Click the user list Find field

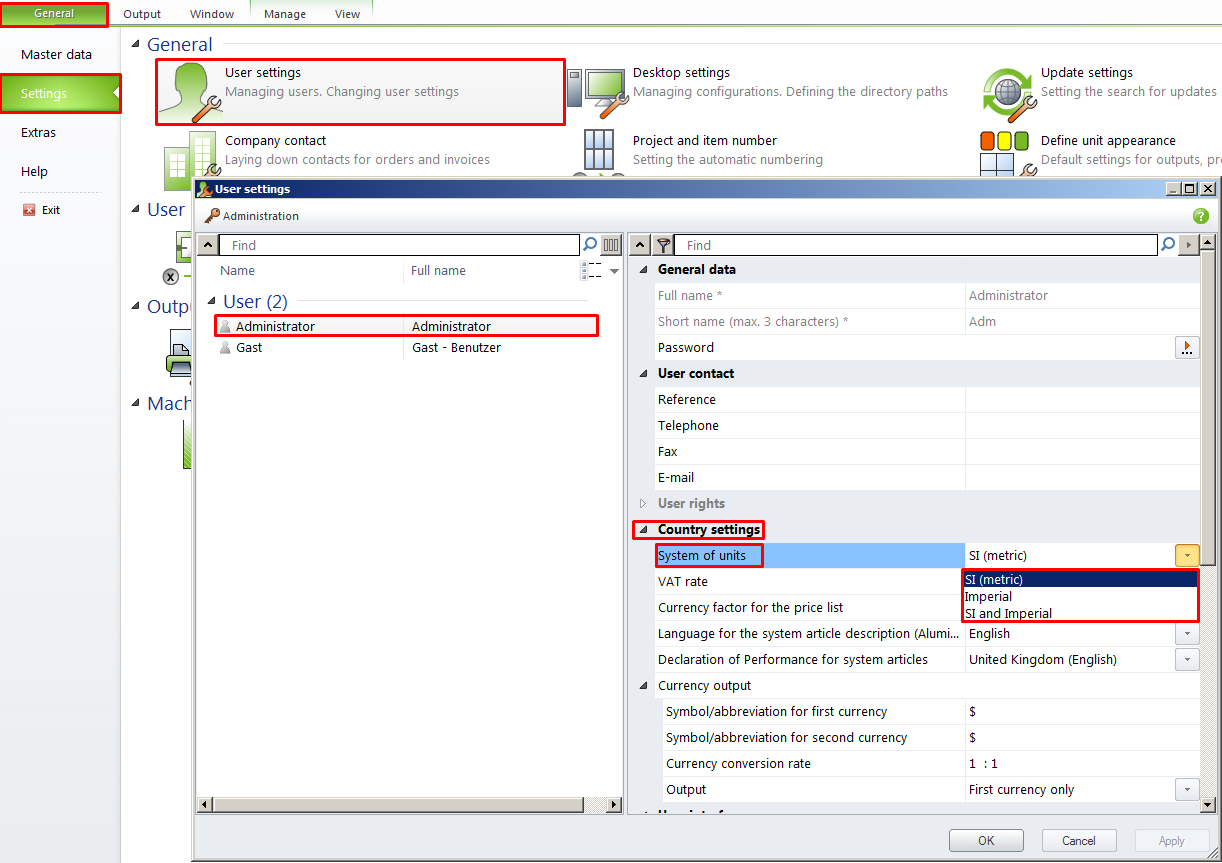(400, 245)
